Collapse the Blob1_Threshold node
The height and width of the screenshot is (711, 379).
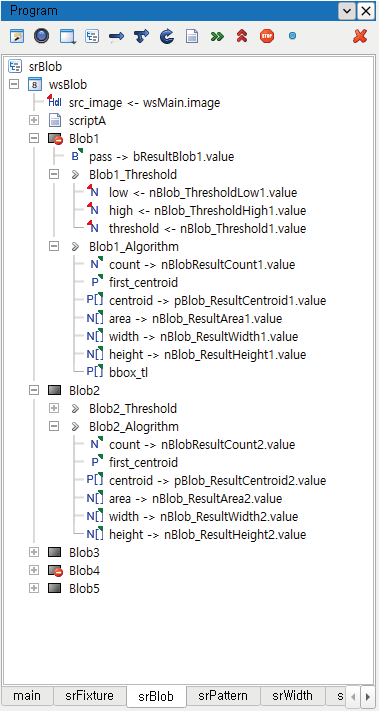pyautogui.click(x=54, y=174)
